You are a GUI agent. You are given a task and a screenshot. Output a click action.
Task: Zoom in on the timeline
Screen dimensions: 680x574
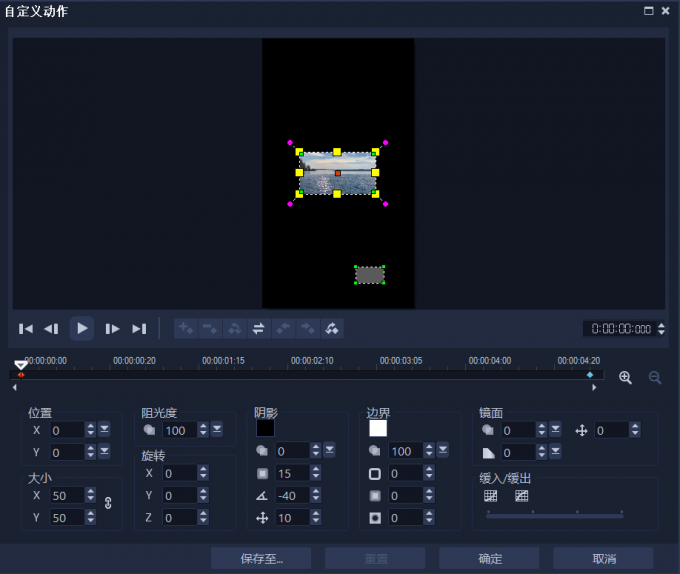coord(626,377)
